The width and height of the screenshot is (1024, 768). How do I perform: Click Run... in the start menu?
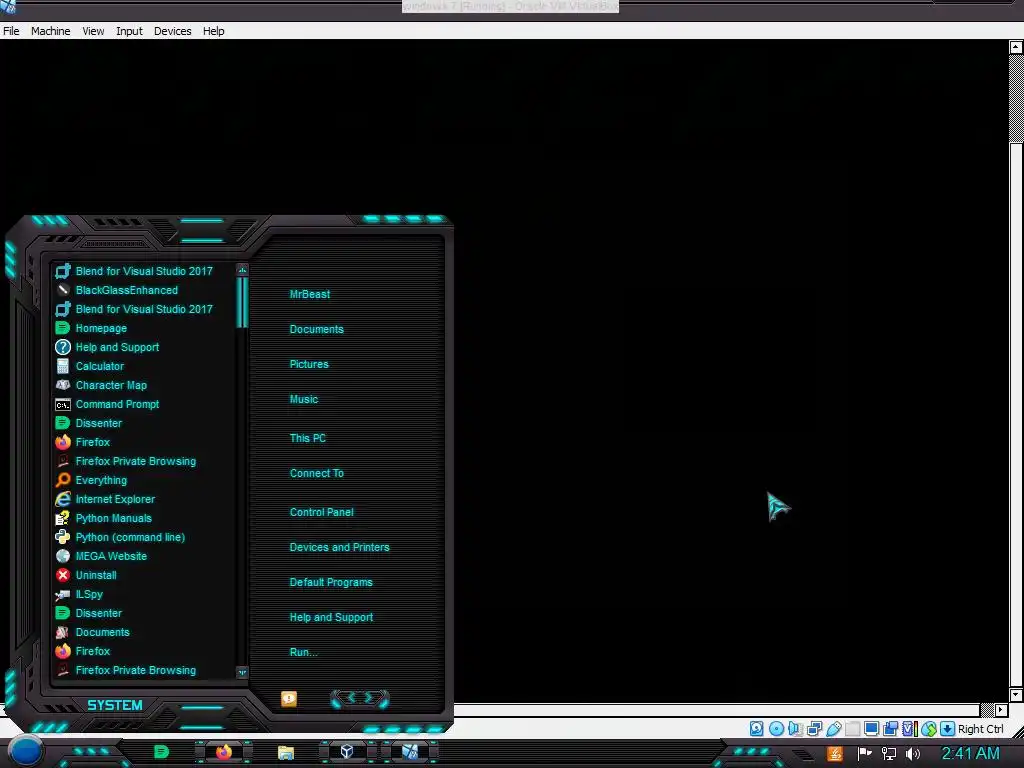304,652
